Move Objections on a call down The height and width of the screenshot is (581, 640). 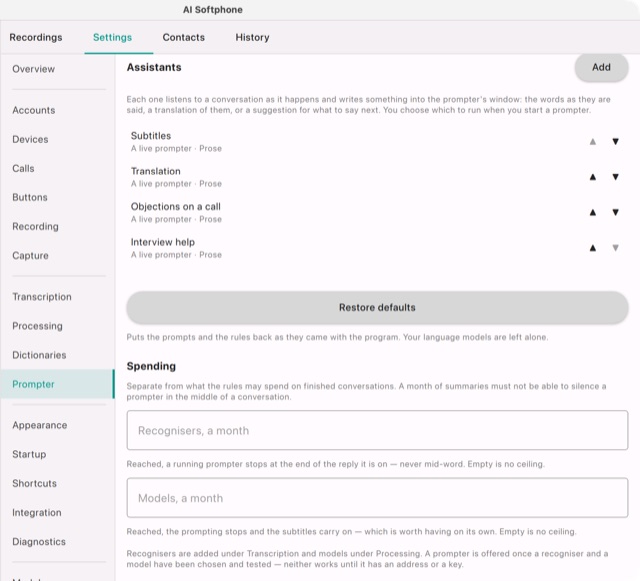pos(615,213)
